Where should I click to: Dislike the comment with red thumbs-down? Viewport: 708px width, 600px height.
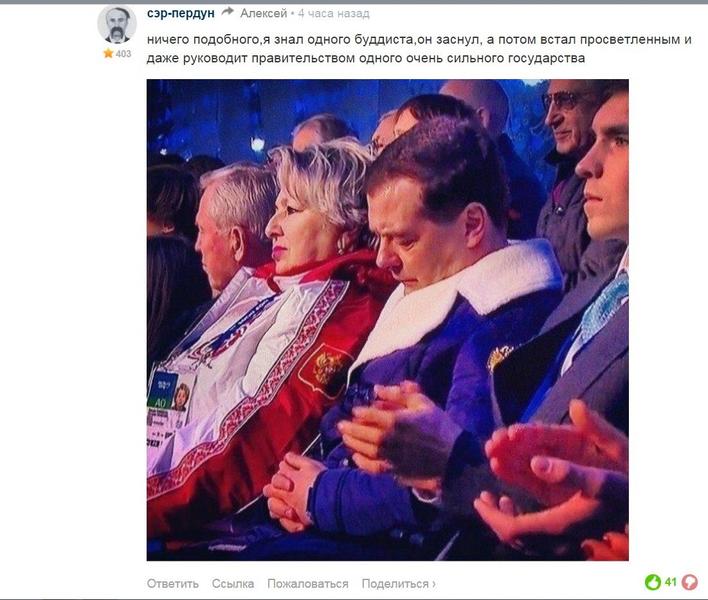tap(690, 582)
